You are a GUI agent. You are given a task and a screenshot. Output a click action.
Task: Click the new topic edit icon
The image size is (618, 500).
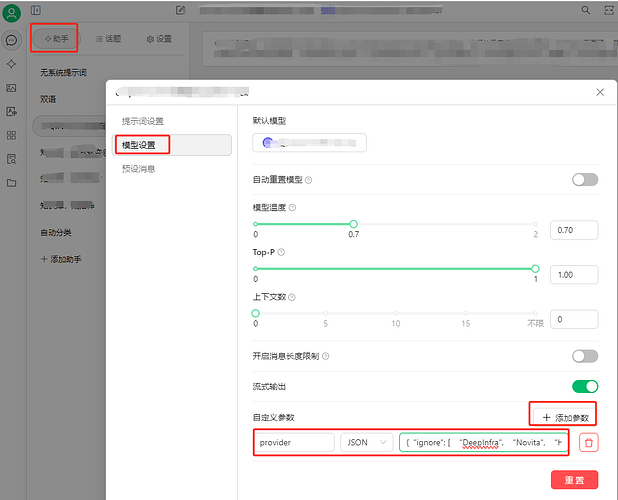[180, 10]
